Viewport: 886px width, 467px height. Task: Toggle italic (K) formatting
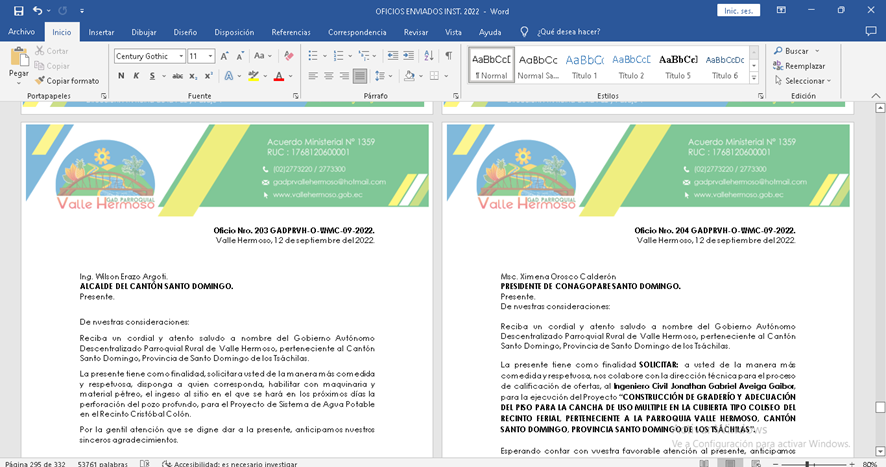tap(136, 76)
